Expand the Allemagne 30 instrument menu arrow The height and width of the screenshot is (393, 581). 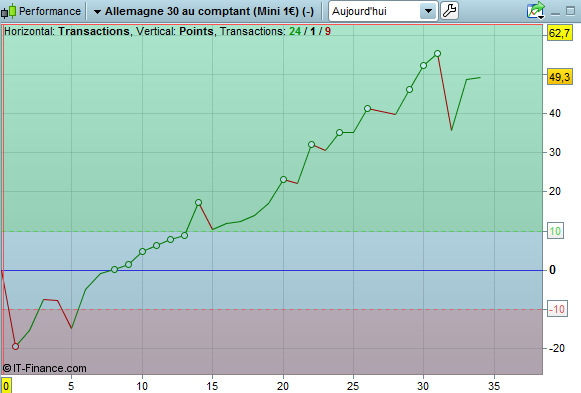click(x=97, y=12)
